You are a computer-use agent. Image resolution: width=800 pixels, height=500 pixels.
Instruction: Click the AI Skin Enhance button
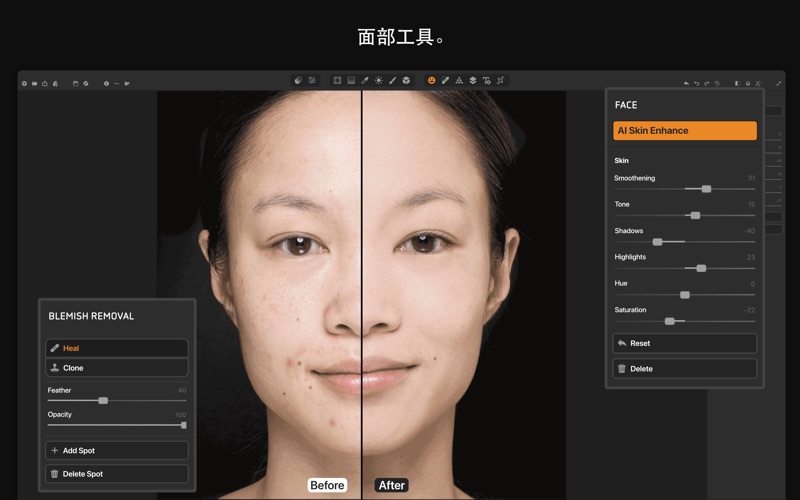pyautogui.click(x=684, y=130)
